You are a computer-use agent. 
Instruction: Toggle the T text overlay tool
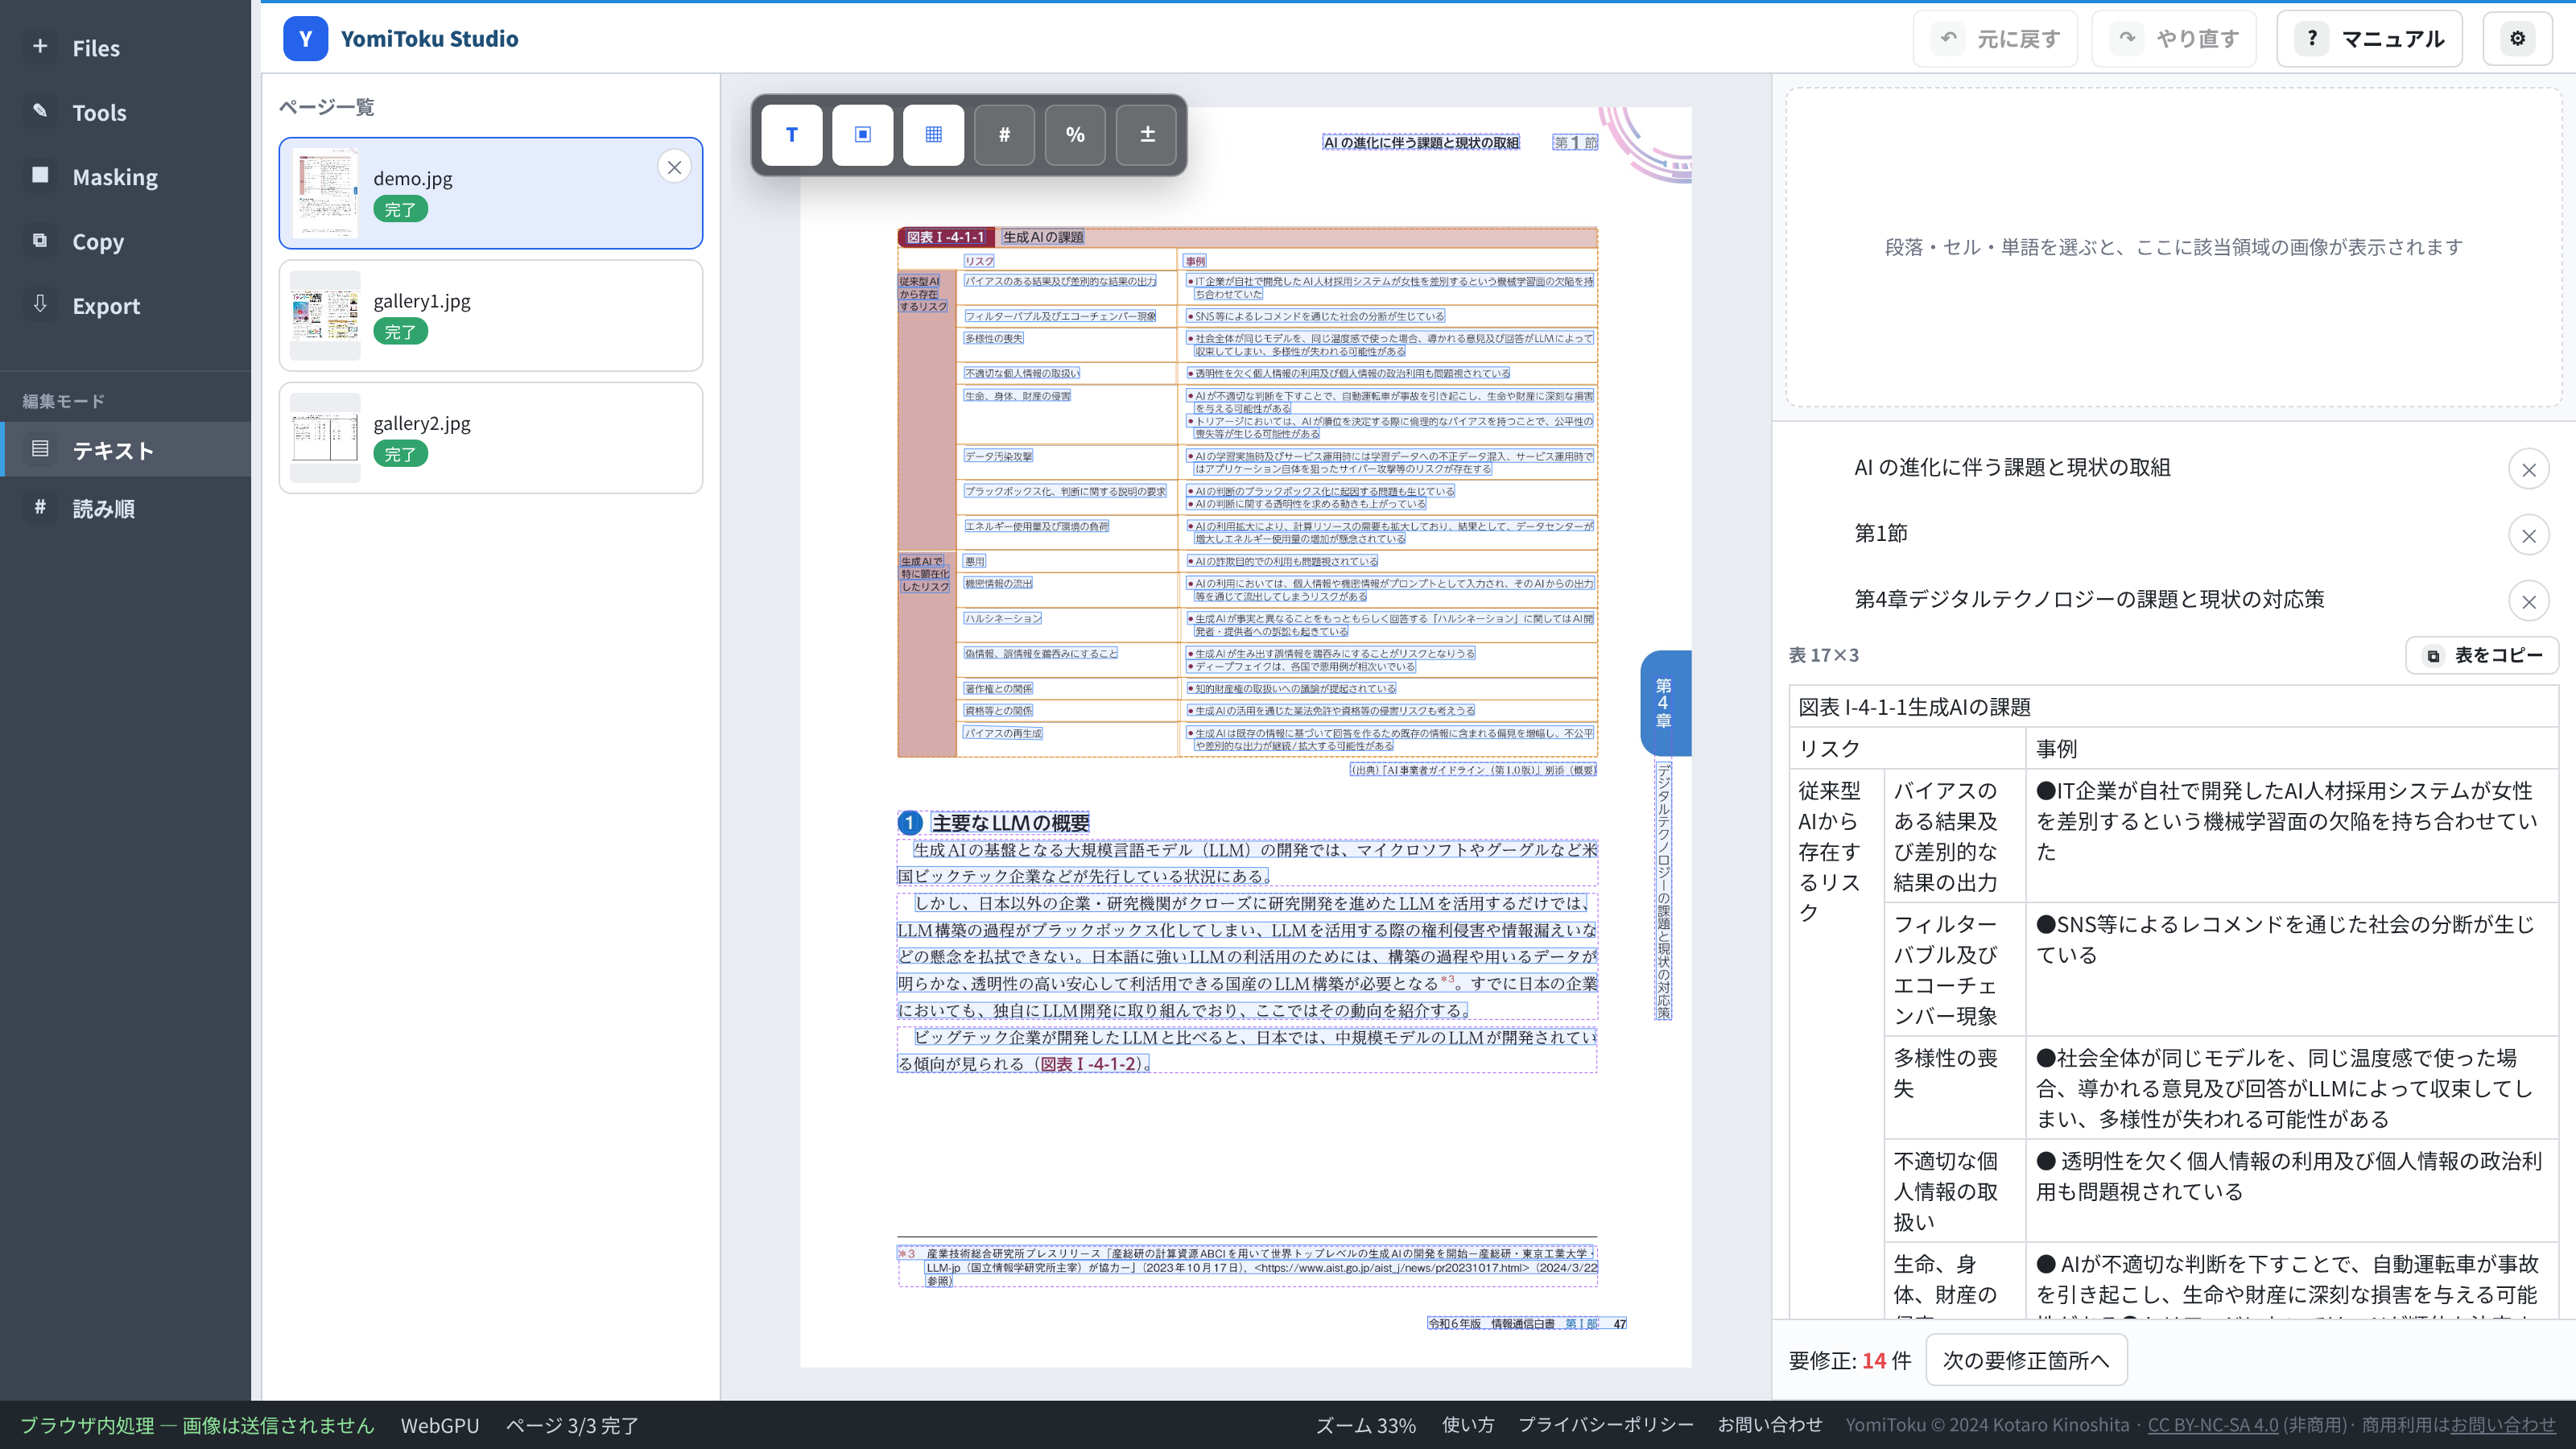click(x=792, y=134)
